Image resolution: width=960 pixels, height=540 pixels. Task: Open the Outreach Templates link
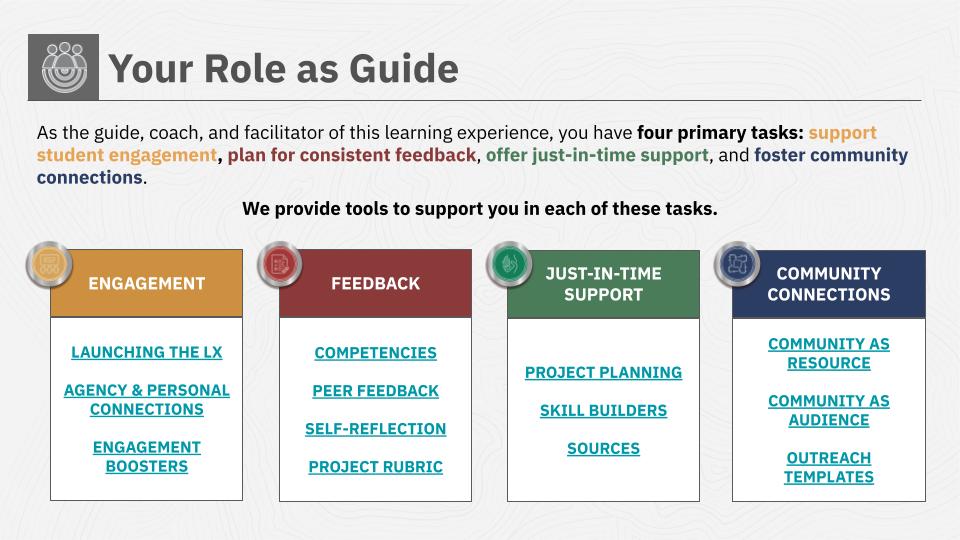[x=828, y=468]
